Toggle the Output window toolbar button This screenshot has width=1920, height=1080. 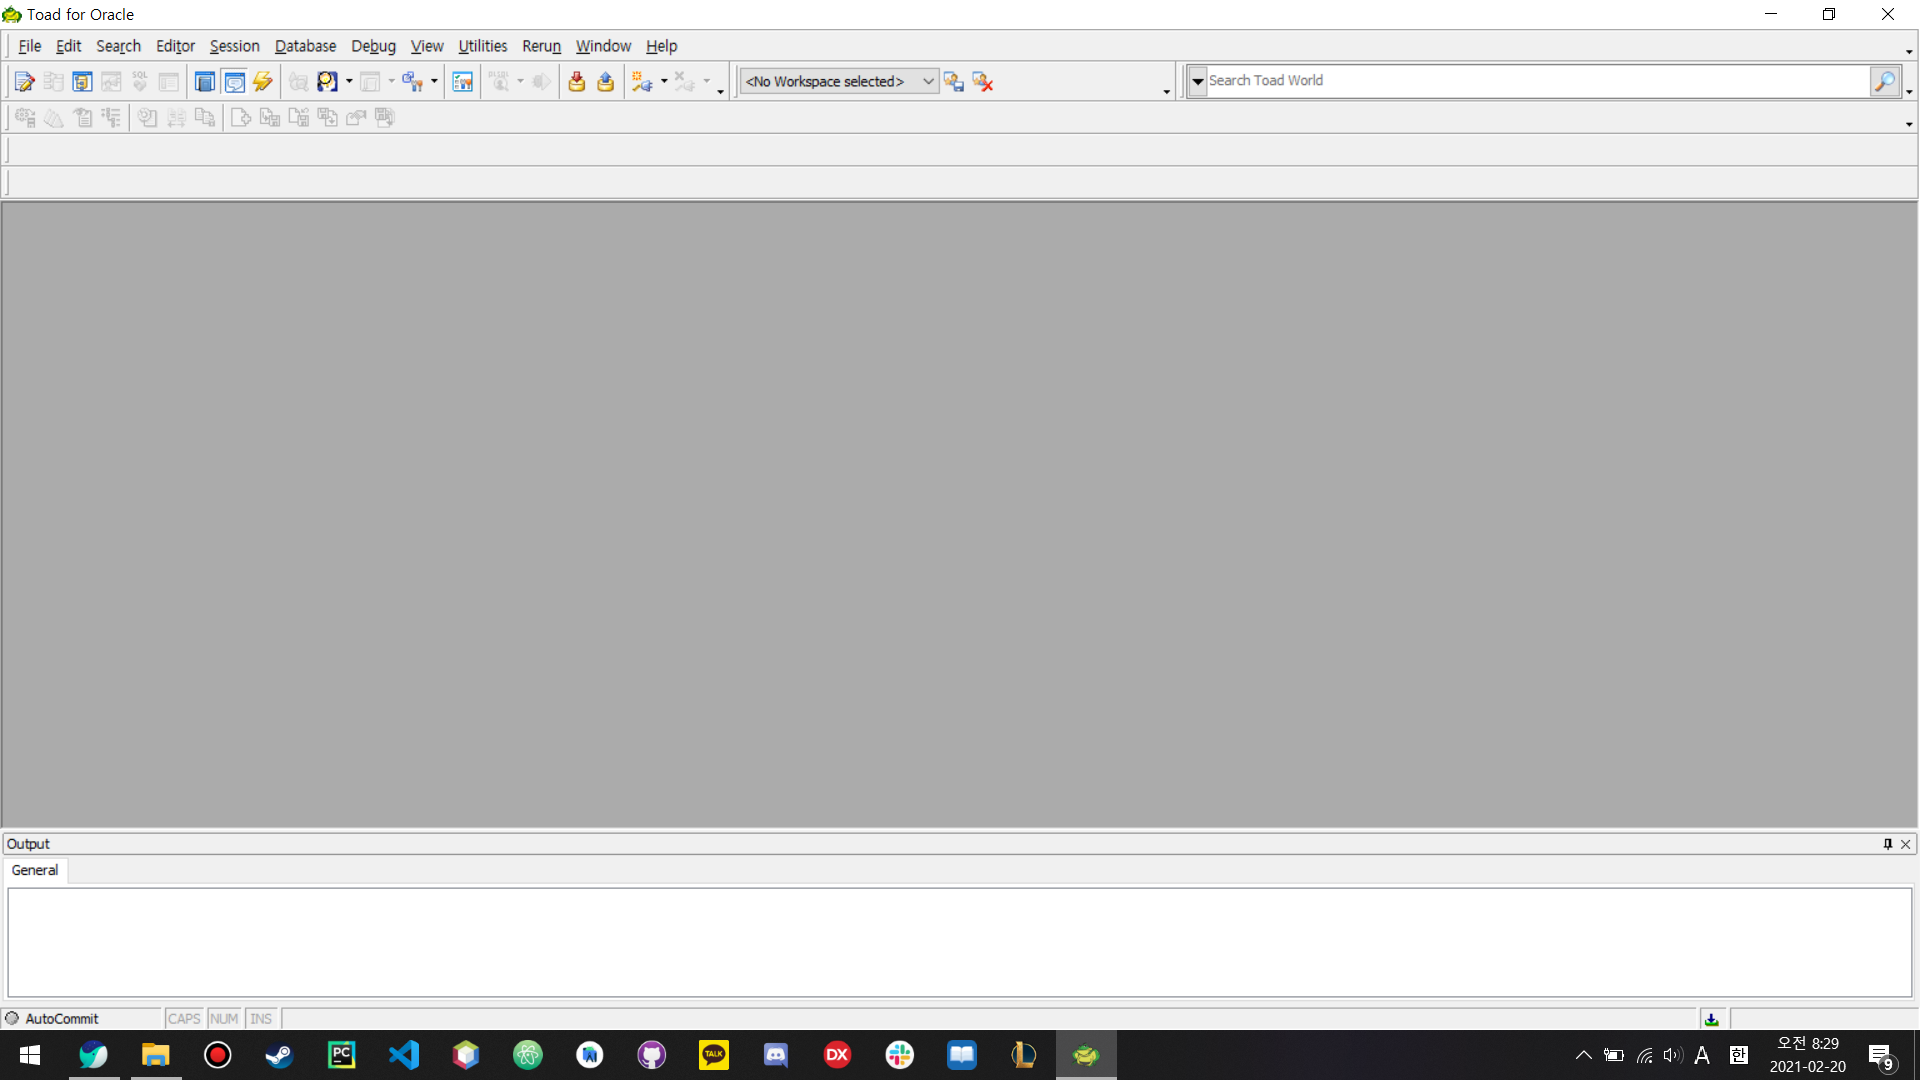tap(234, 82)
